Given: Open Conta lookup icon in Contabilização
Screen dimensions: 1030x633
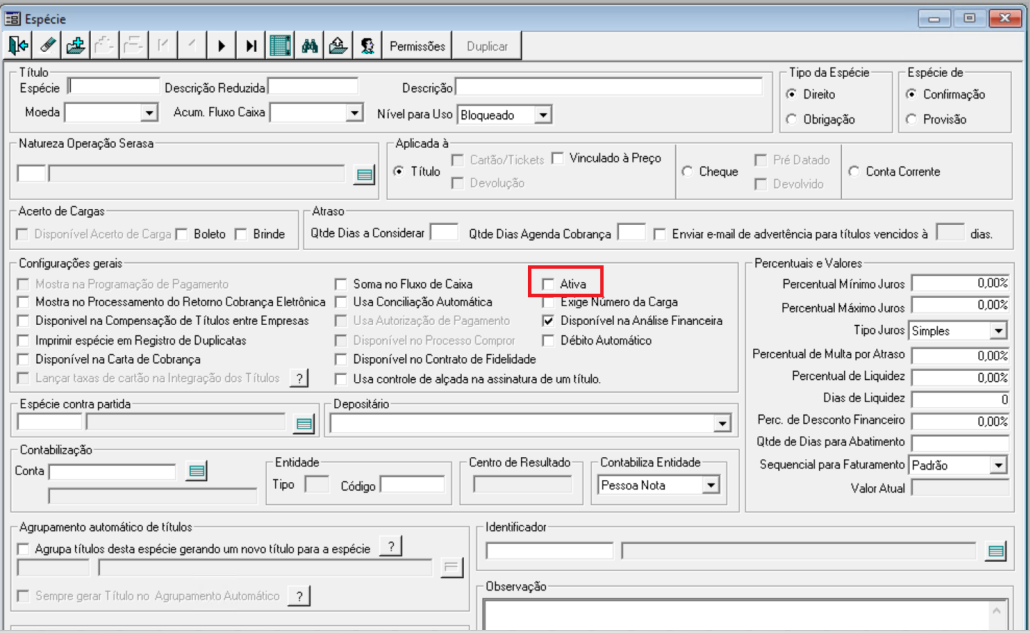Looking at the screenshot, I should click(x=196, y=471).
